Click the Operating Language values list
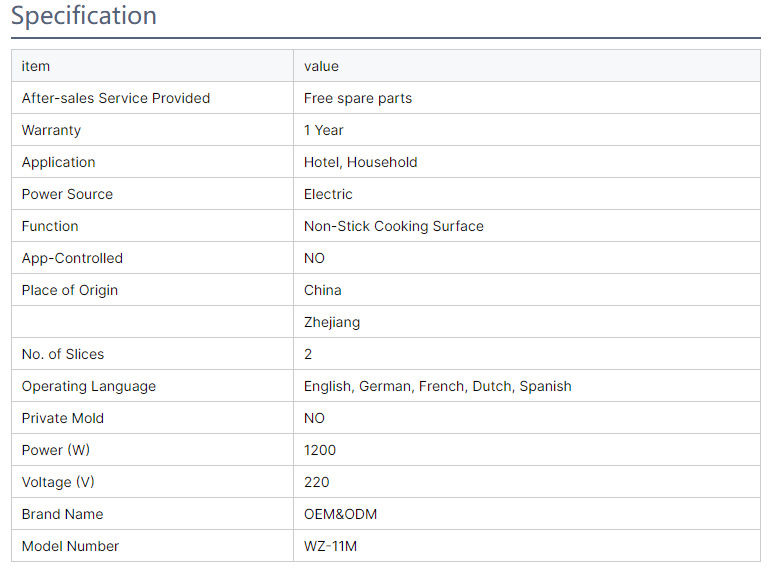The width and height of the screenshot is (769, 570). click(437, 386)
